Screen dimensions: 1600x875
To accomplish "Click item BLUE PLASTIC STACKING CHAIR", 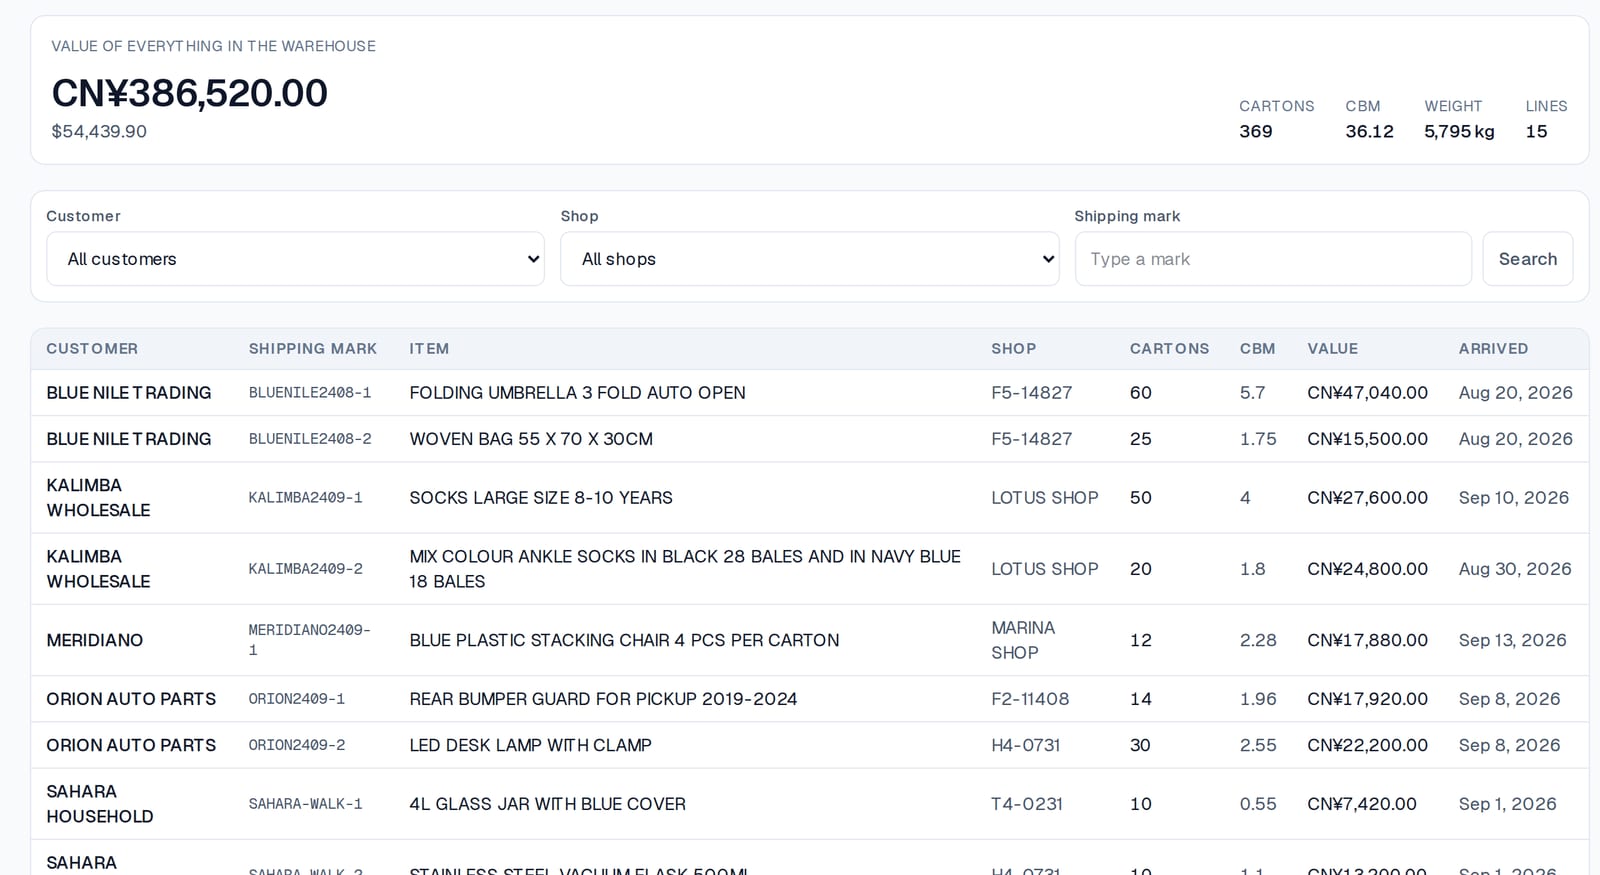I will click(624, 640).
